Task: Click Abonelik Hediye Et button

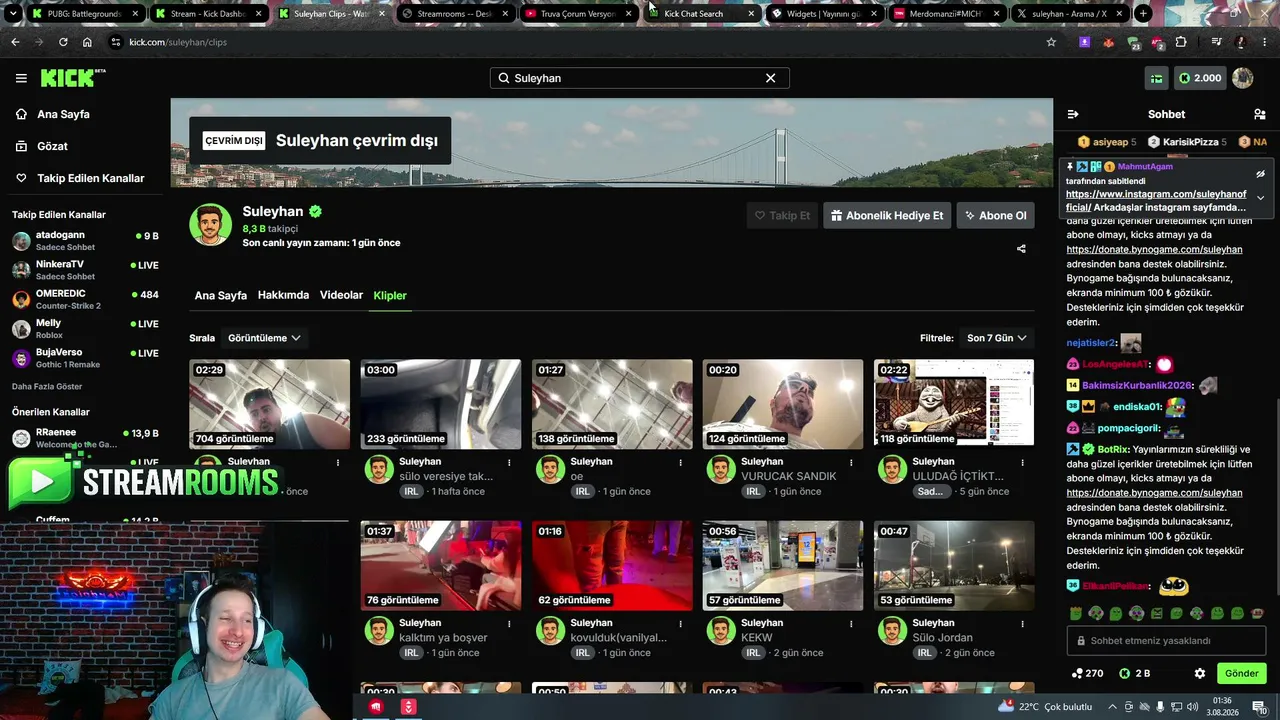Action: 887,215
